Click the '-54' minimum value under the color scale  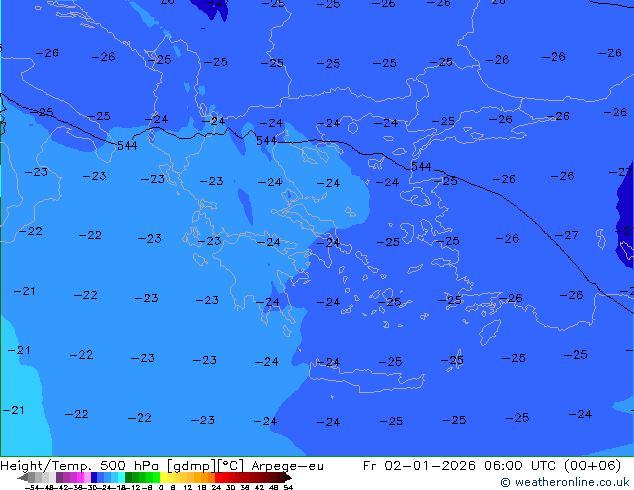[34, 487]
